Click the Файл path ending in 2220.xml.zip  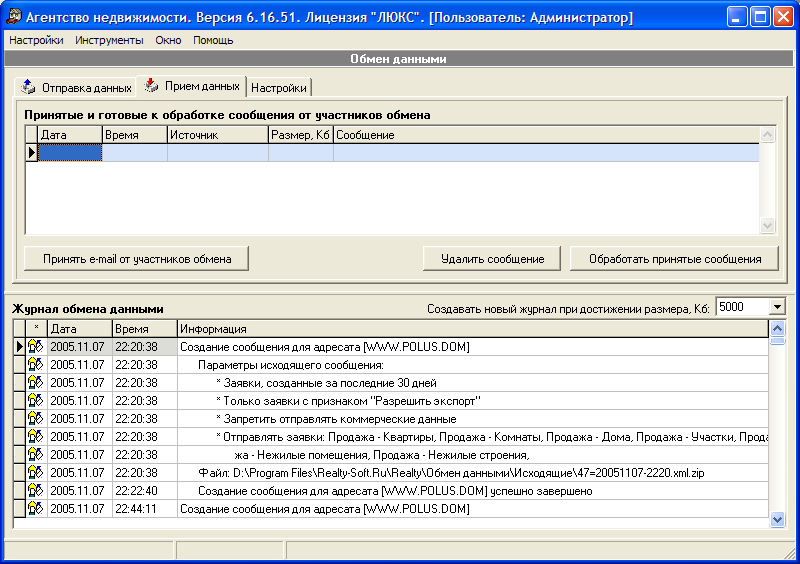[x=451, y=473]
